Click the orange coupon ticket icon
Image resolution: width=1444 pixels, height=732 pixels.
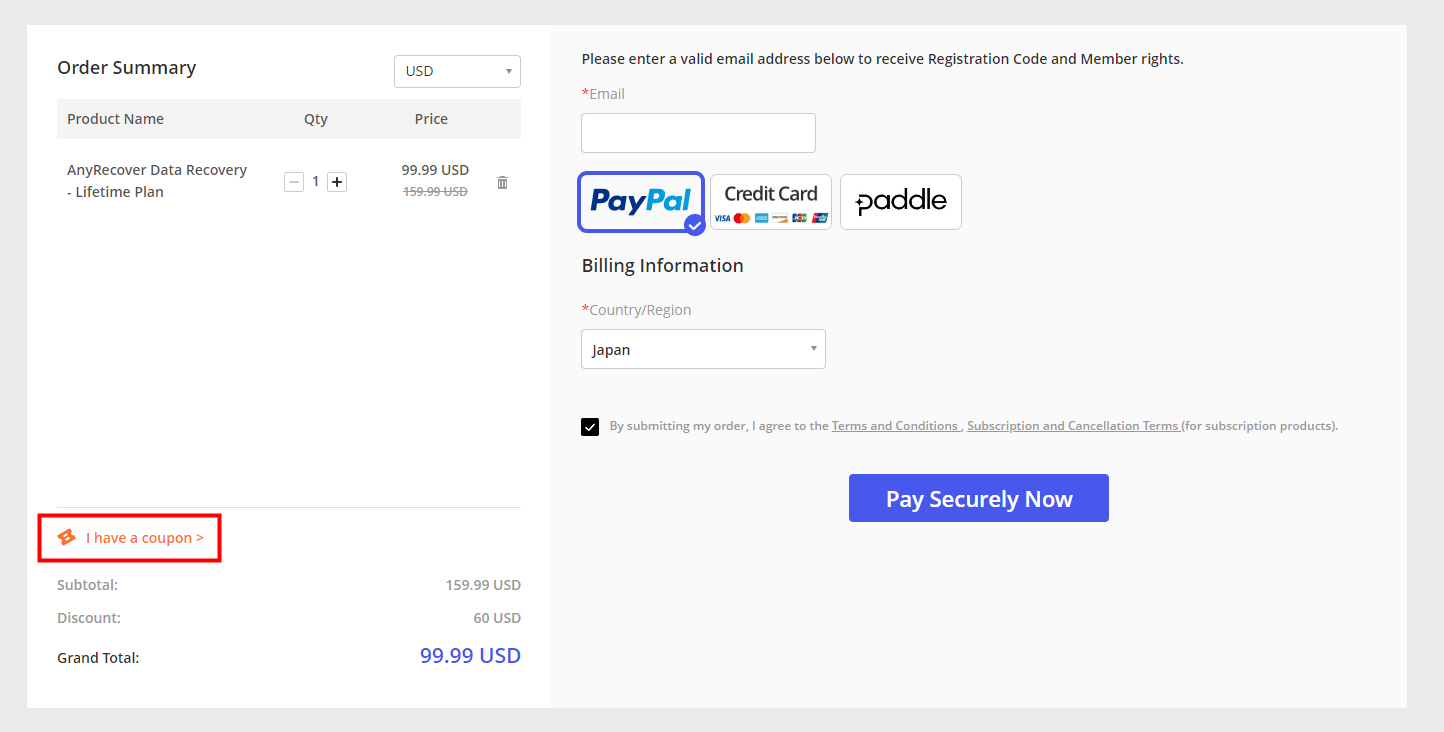point(67,538)
